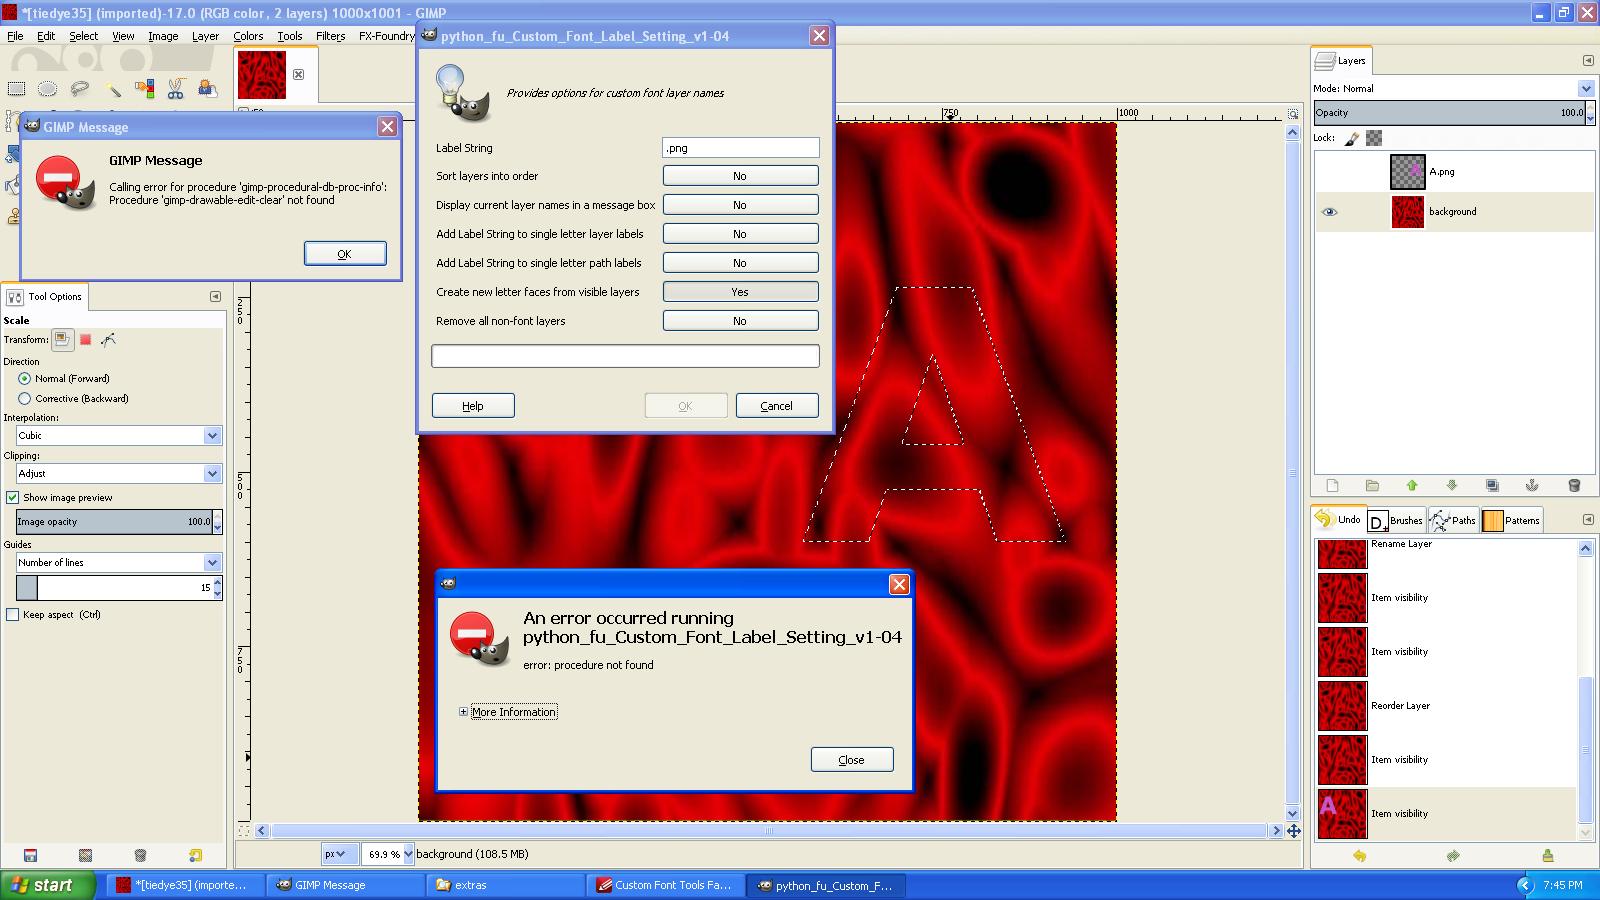Open the Interpolation Cubic dropdown
The width and height of the screenshot is (1600, 900).
click(118, 436)
